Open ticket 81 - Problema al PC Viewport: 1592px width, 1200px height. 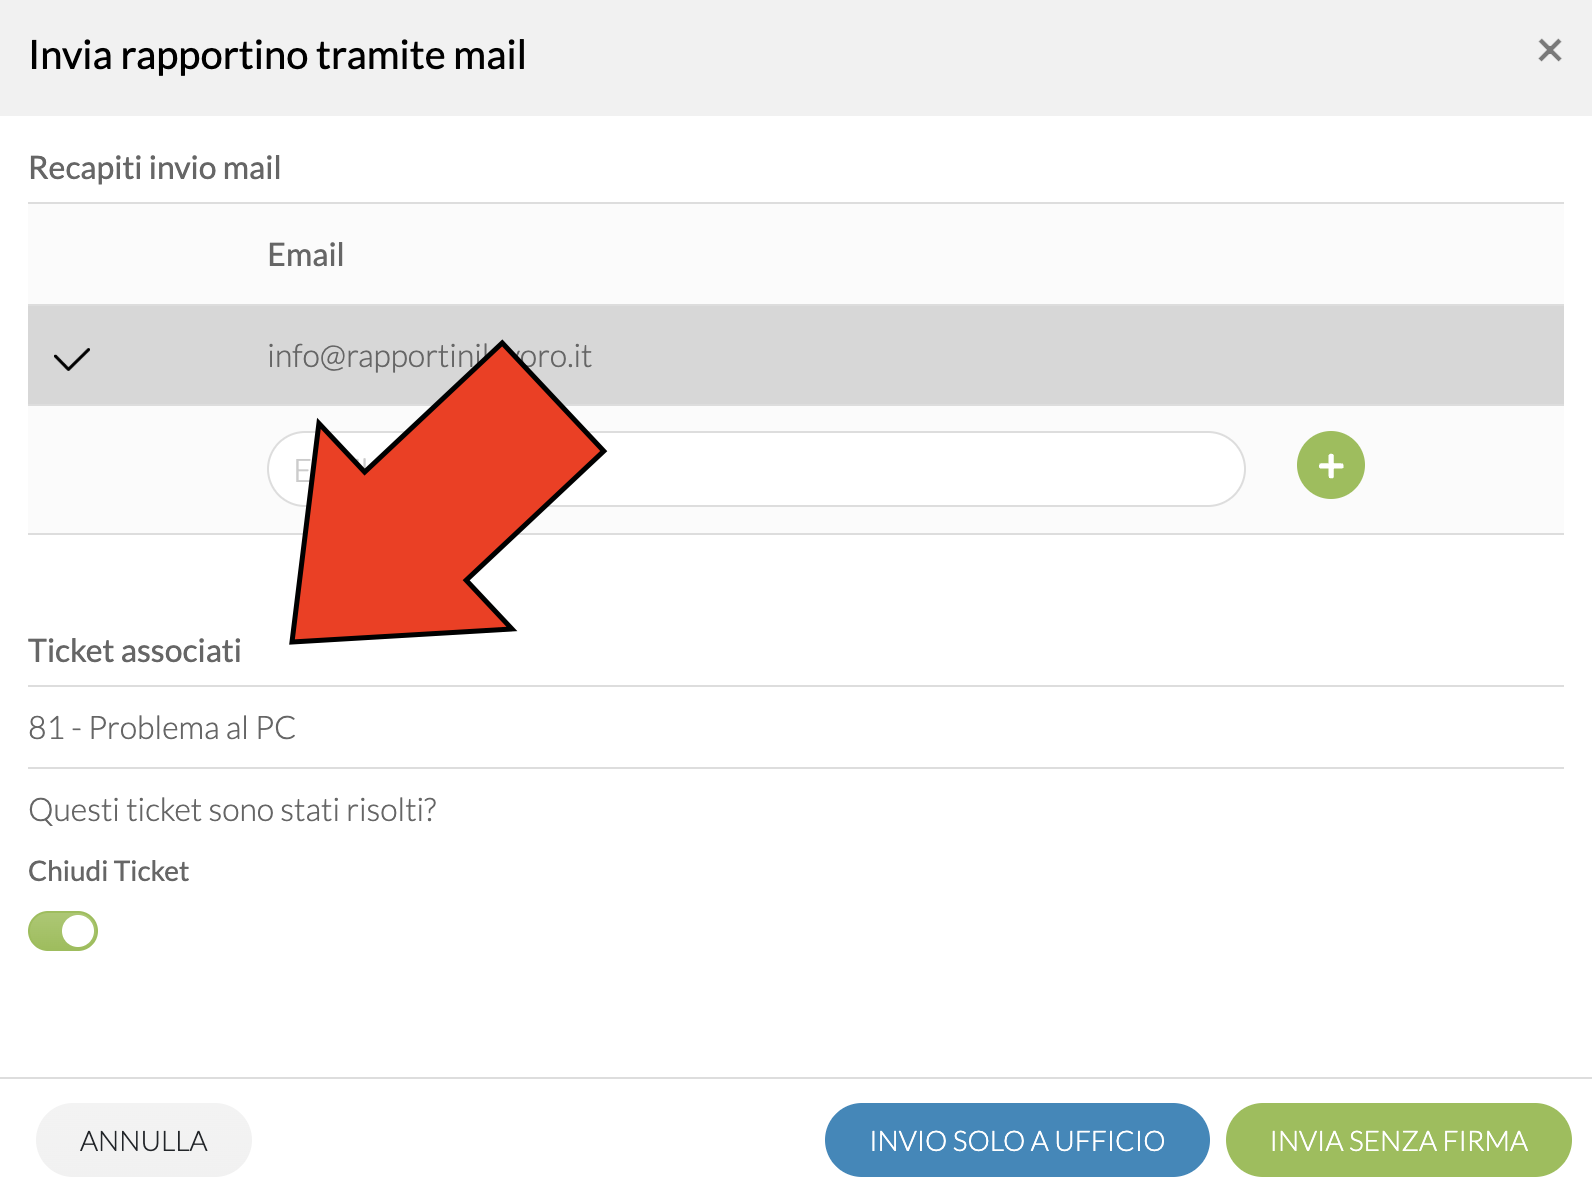point(162,728)
